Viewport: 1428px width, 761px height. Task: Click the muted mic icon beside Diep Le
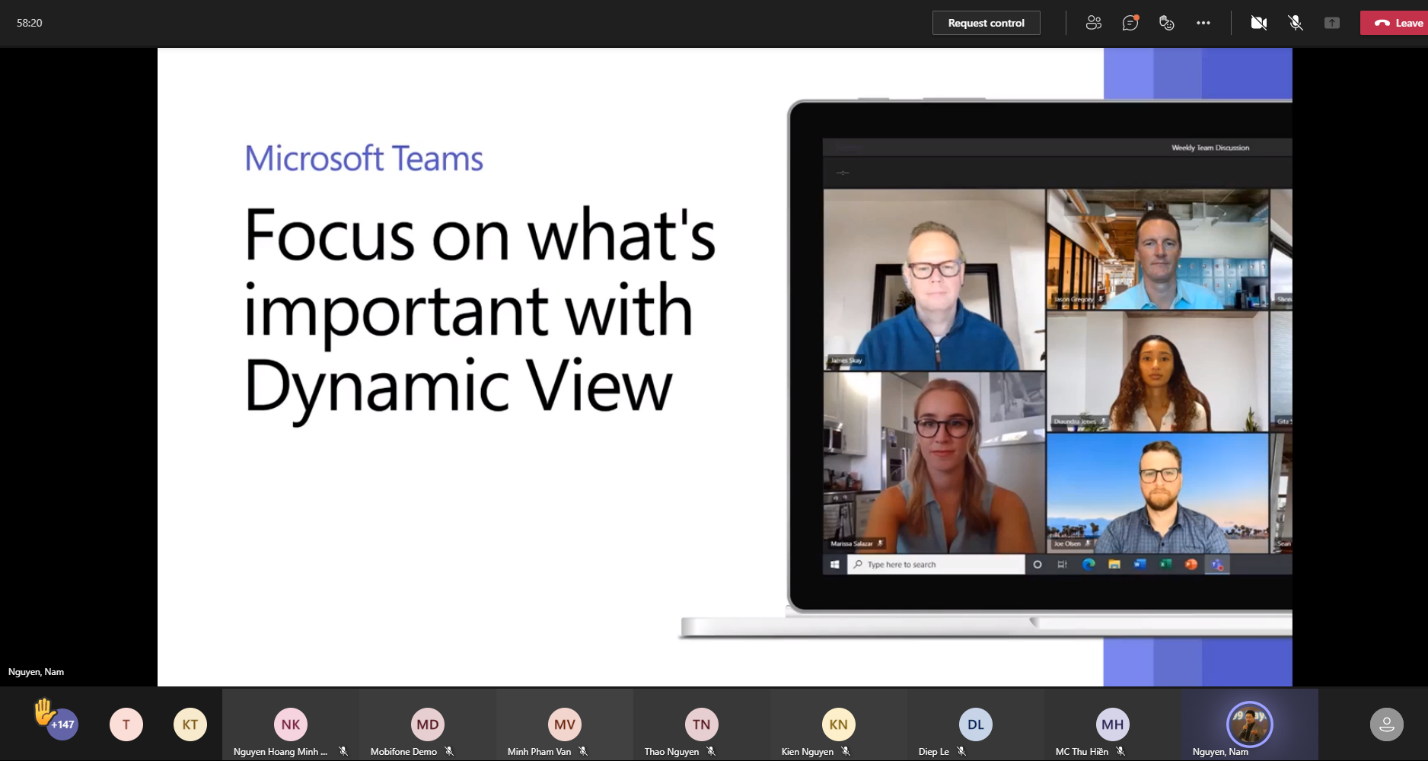tap(961, 751)
